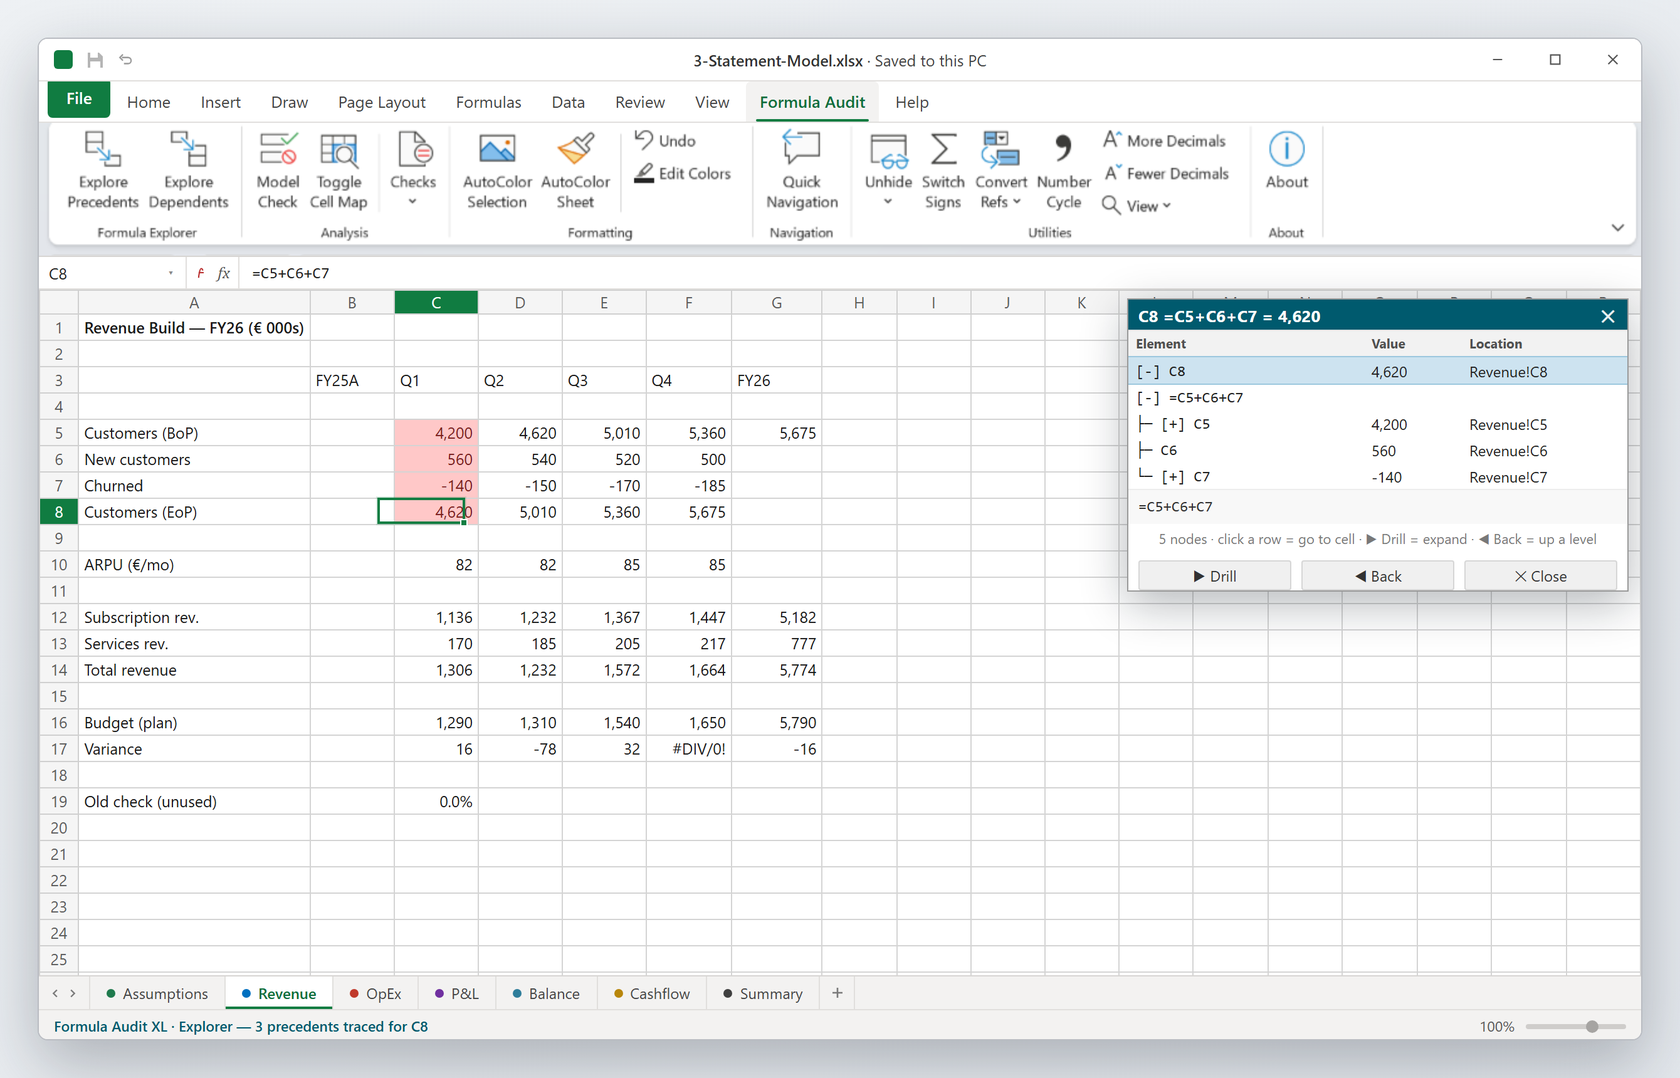Run the Model Check
Image resolution: width=1680 pixels, height=1078 pixels.
point(277,170)
